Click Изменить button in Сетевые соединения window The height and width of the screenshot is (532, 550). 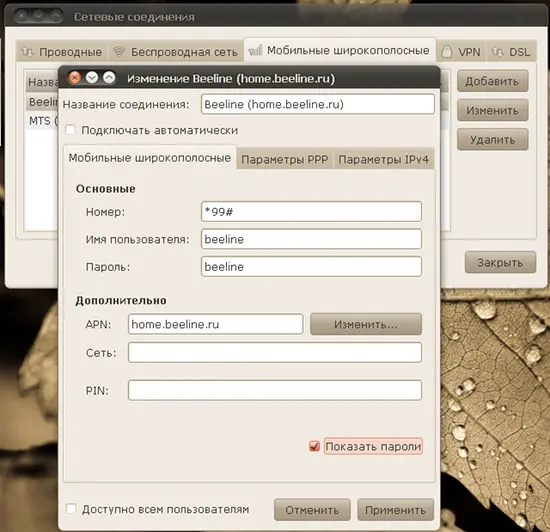(x=492, y=110)
